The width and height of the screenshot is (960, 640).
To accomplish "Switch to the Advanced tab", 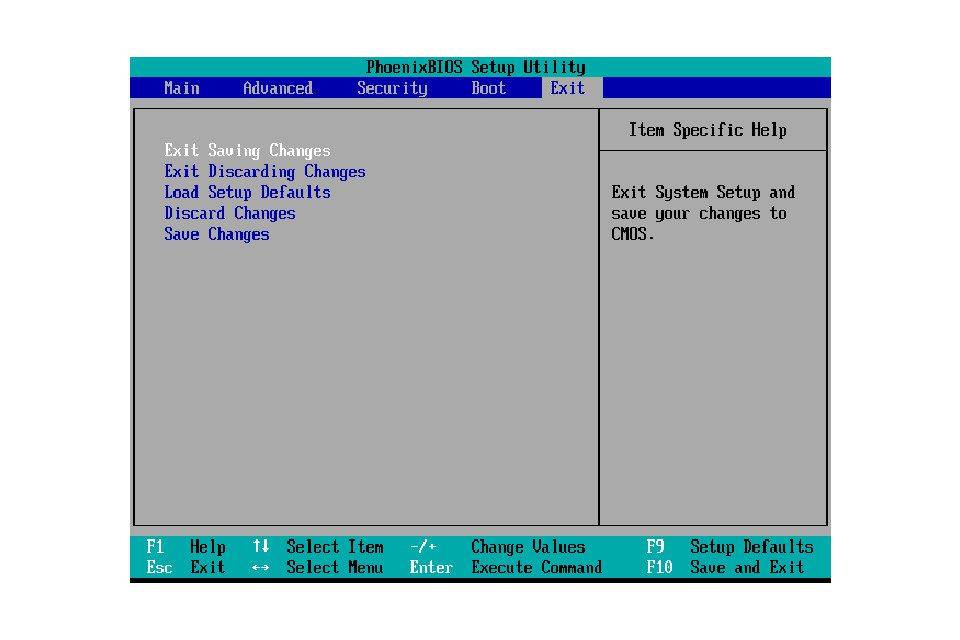I will [x=278, y=88].
